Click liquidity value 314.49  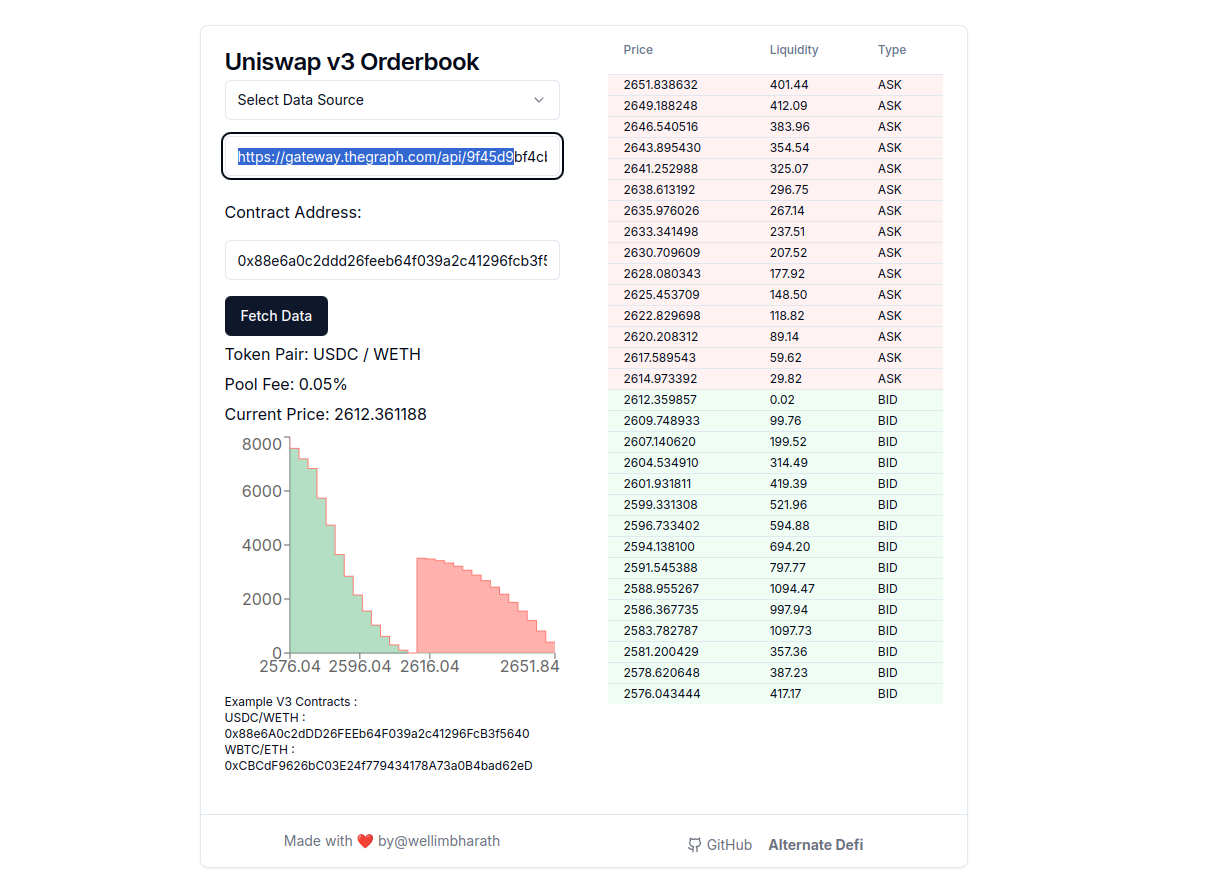pyautogui.click(x=788, y=463)
